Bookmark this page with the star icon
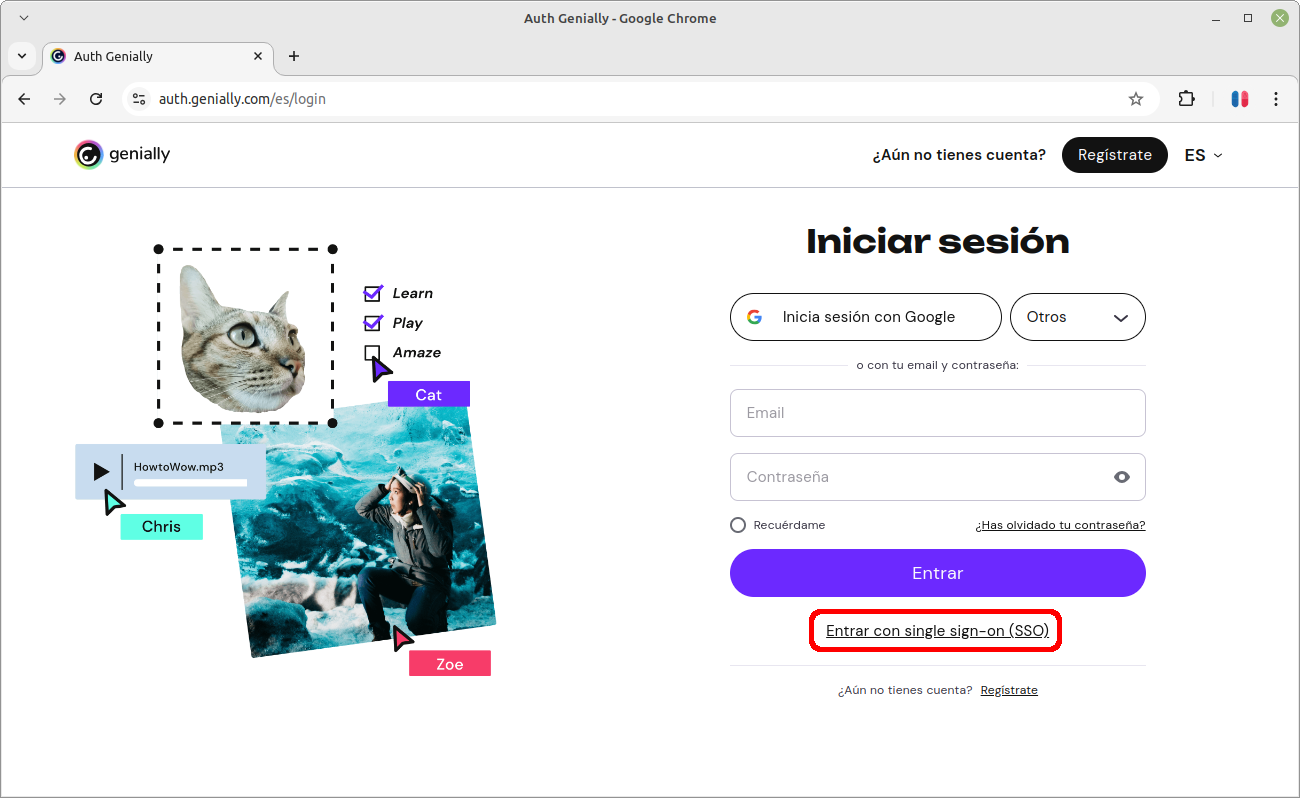Image resolution: width=1300 pixels, height=798 pixels. coord(1136,99)
